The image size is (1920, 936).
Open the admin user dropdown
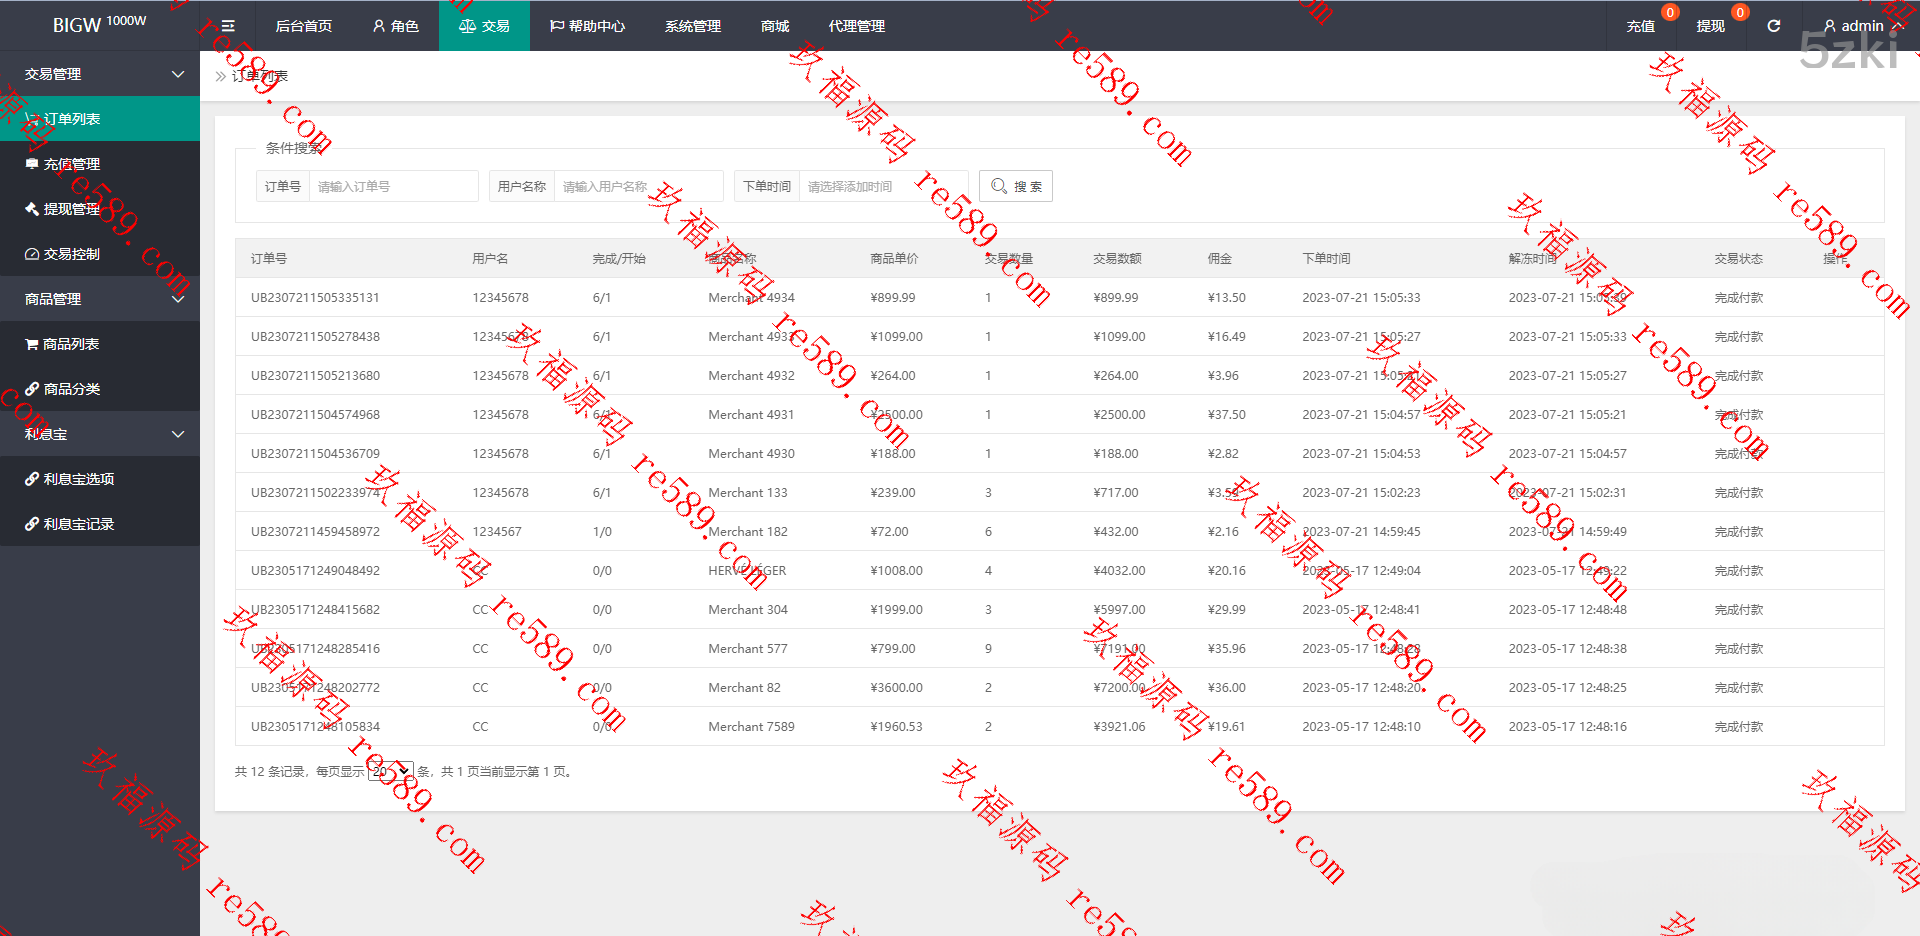point(1861,26)
